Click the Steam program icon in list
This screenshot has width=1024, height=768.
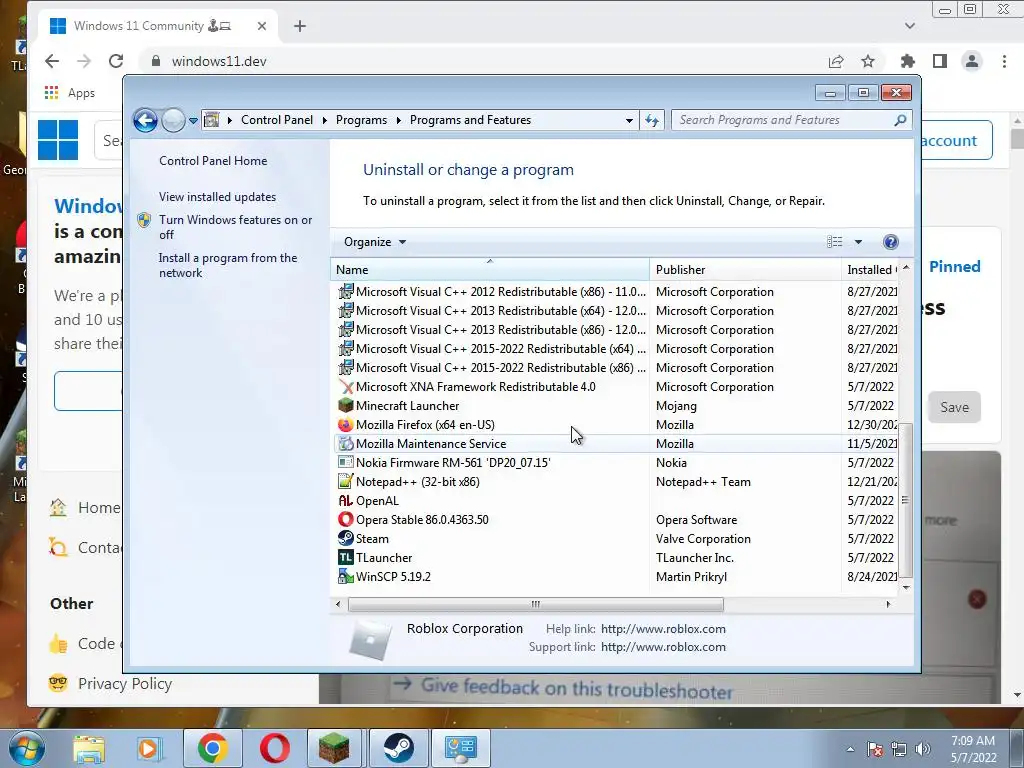[x=345, y=538]
